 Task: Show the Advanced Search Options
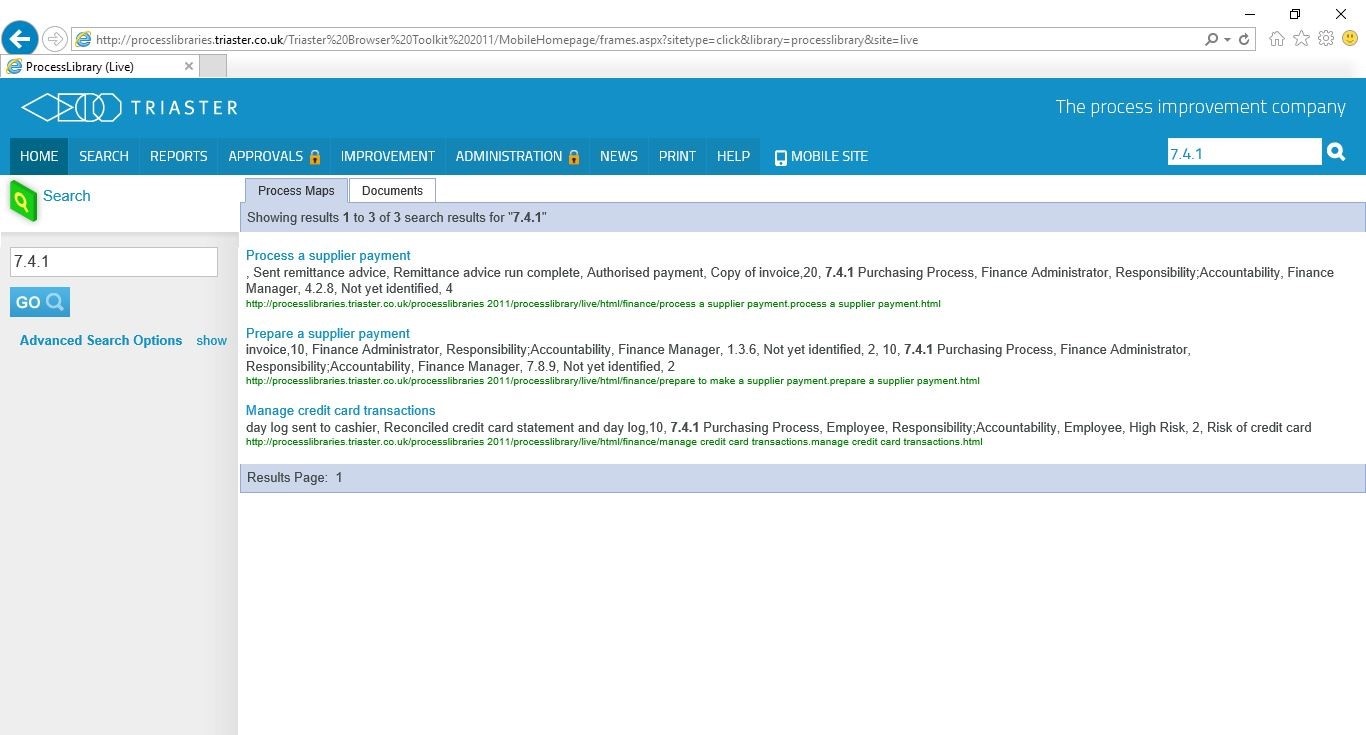pyautogui.click(x=211, y=341)
